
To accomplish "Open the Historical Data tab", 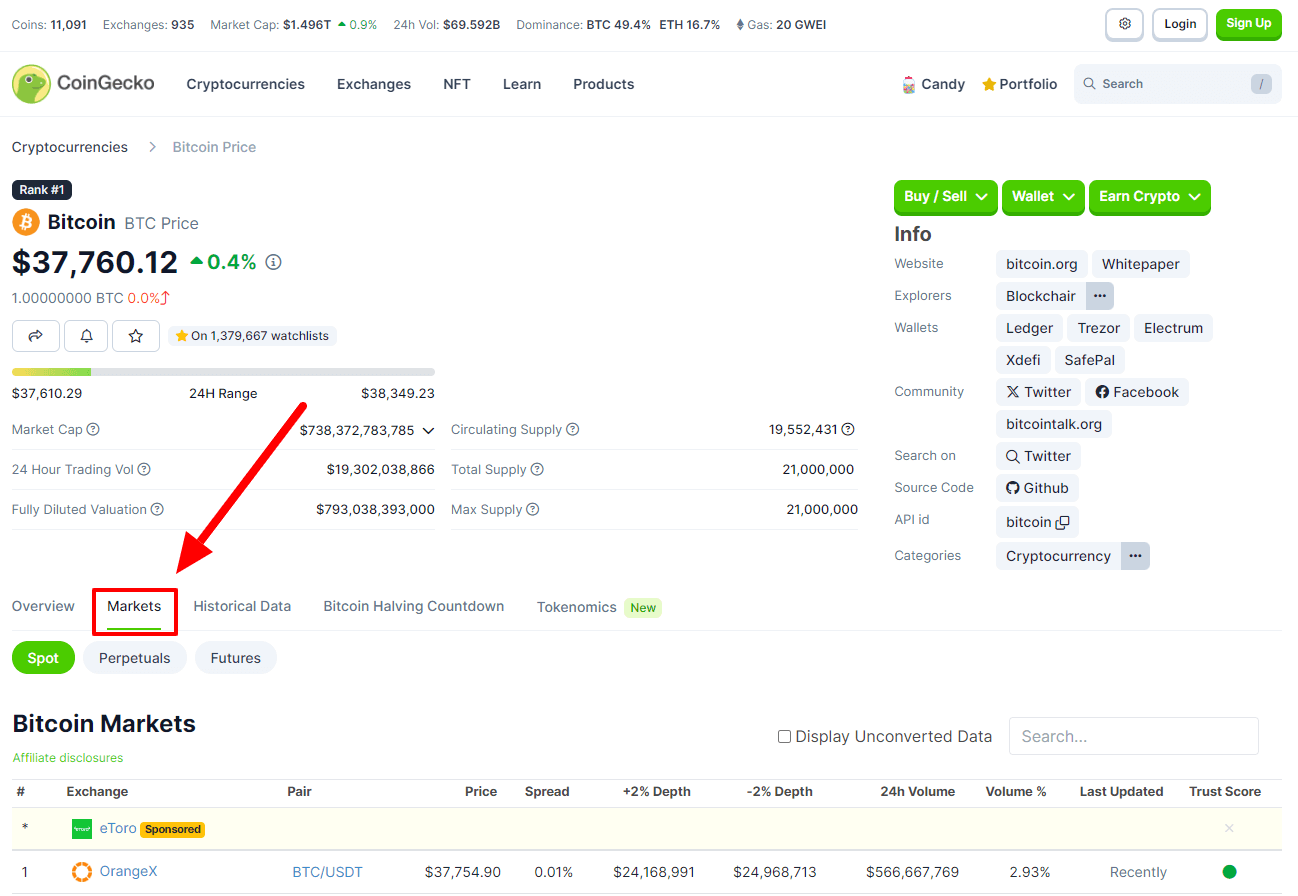I will [x=242, y=606].
